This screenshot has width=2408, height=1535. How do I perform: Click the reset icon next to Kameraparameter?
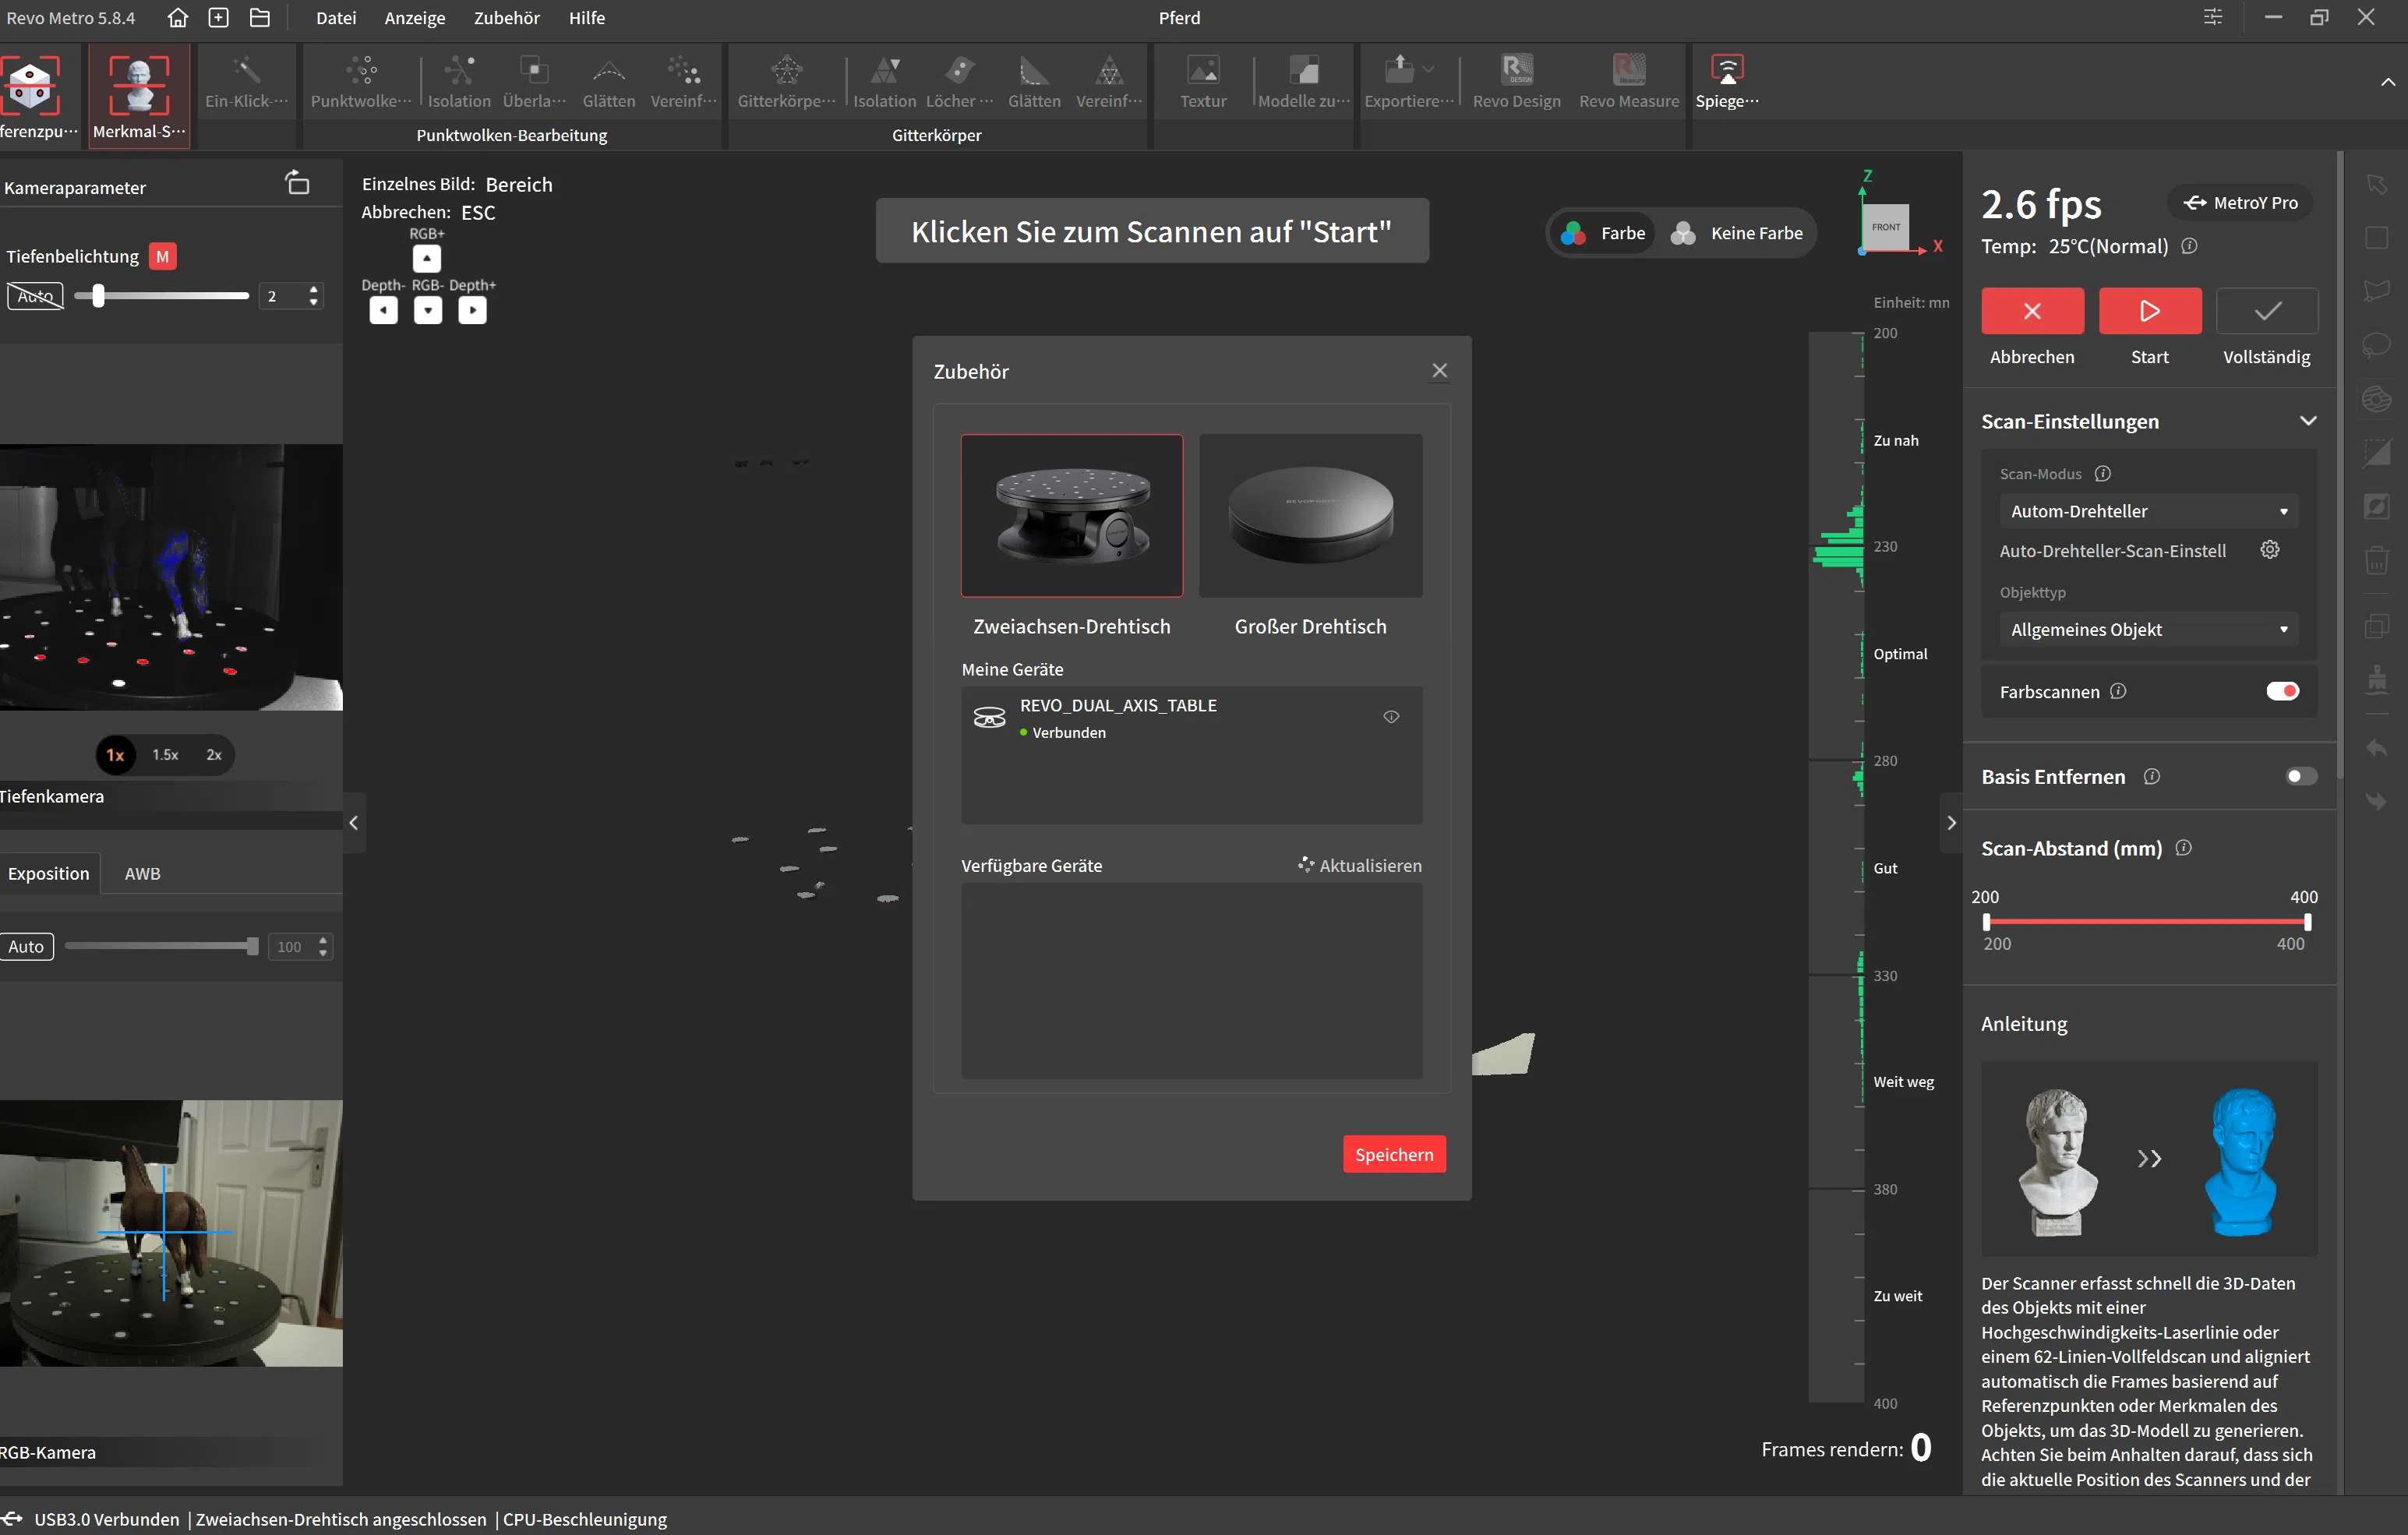pyautogui.click(x=298, y=184)
